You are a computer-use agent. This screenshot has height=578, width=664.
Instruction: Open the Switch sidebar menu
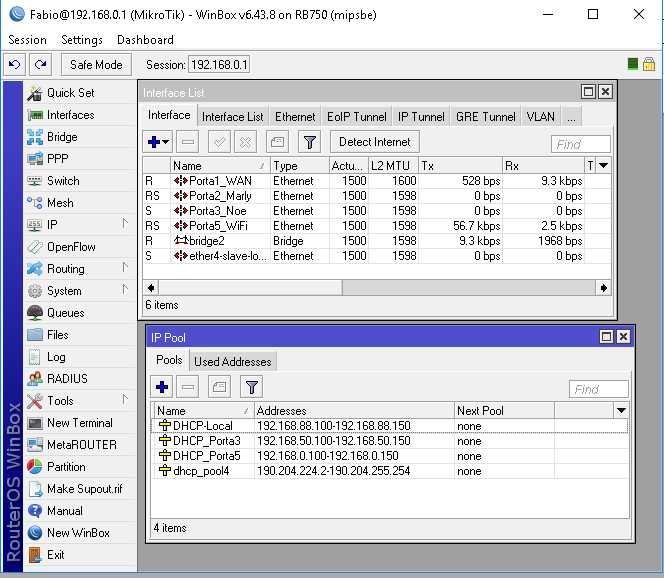click(80, 181)
